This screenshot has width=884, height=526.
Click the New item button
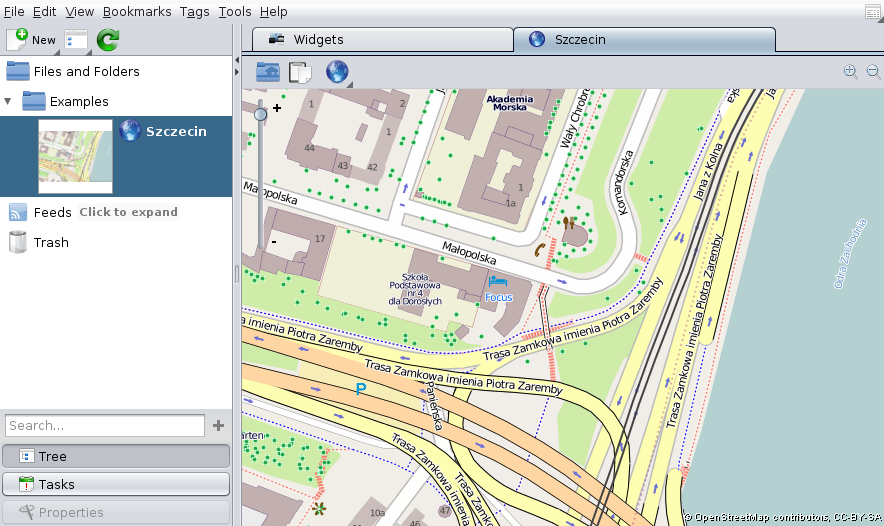point(31,40)
